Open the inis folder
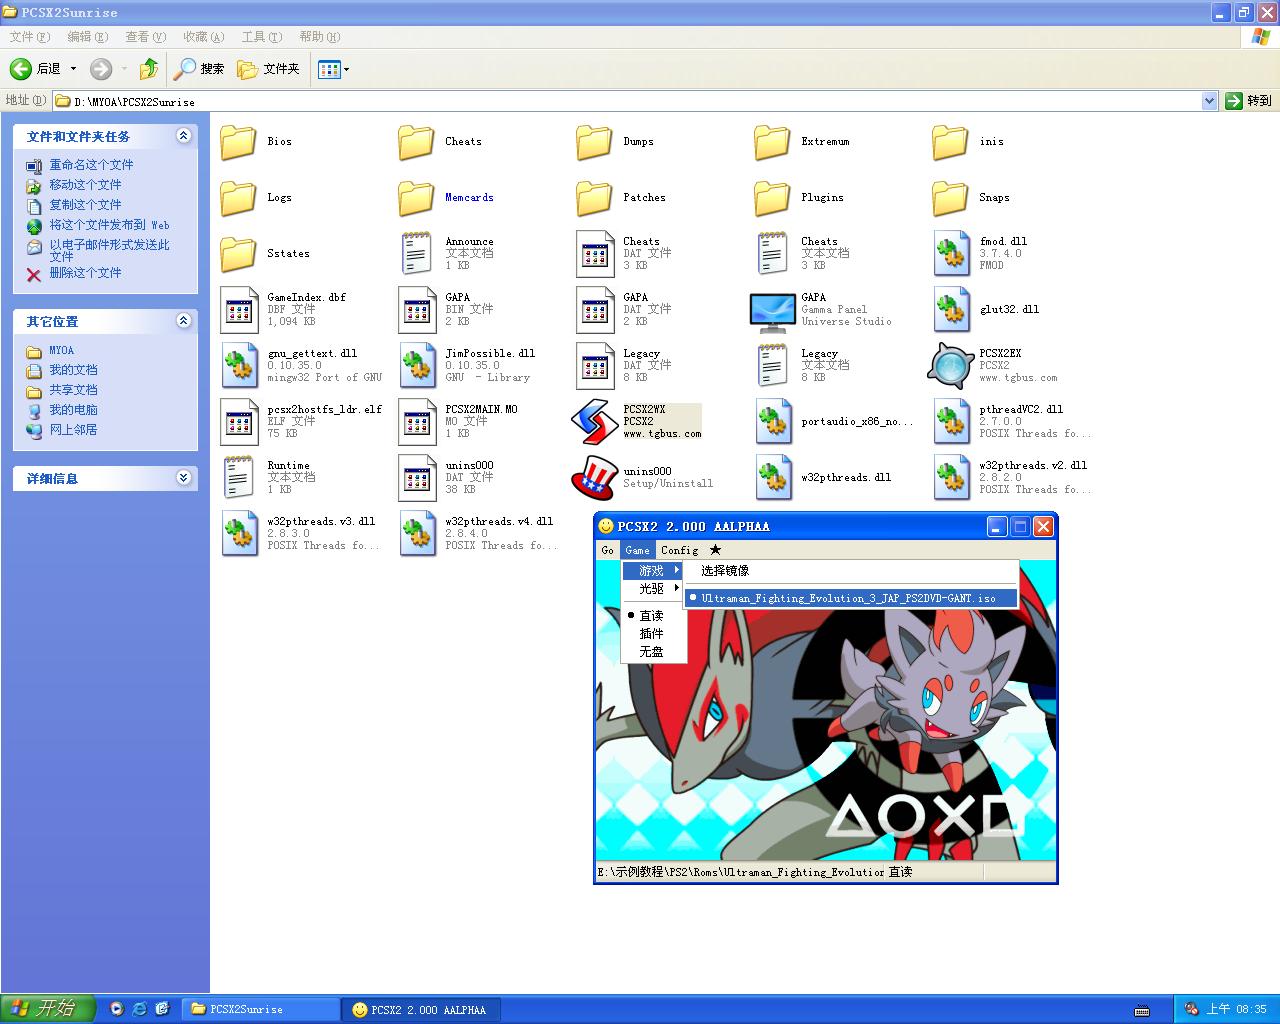1280x1024 pixels. pos(950,142)
